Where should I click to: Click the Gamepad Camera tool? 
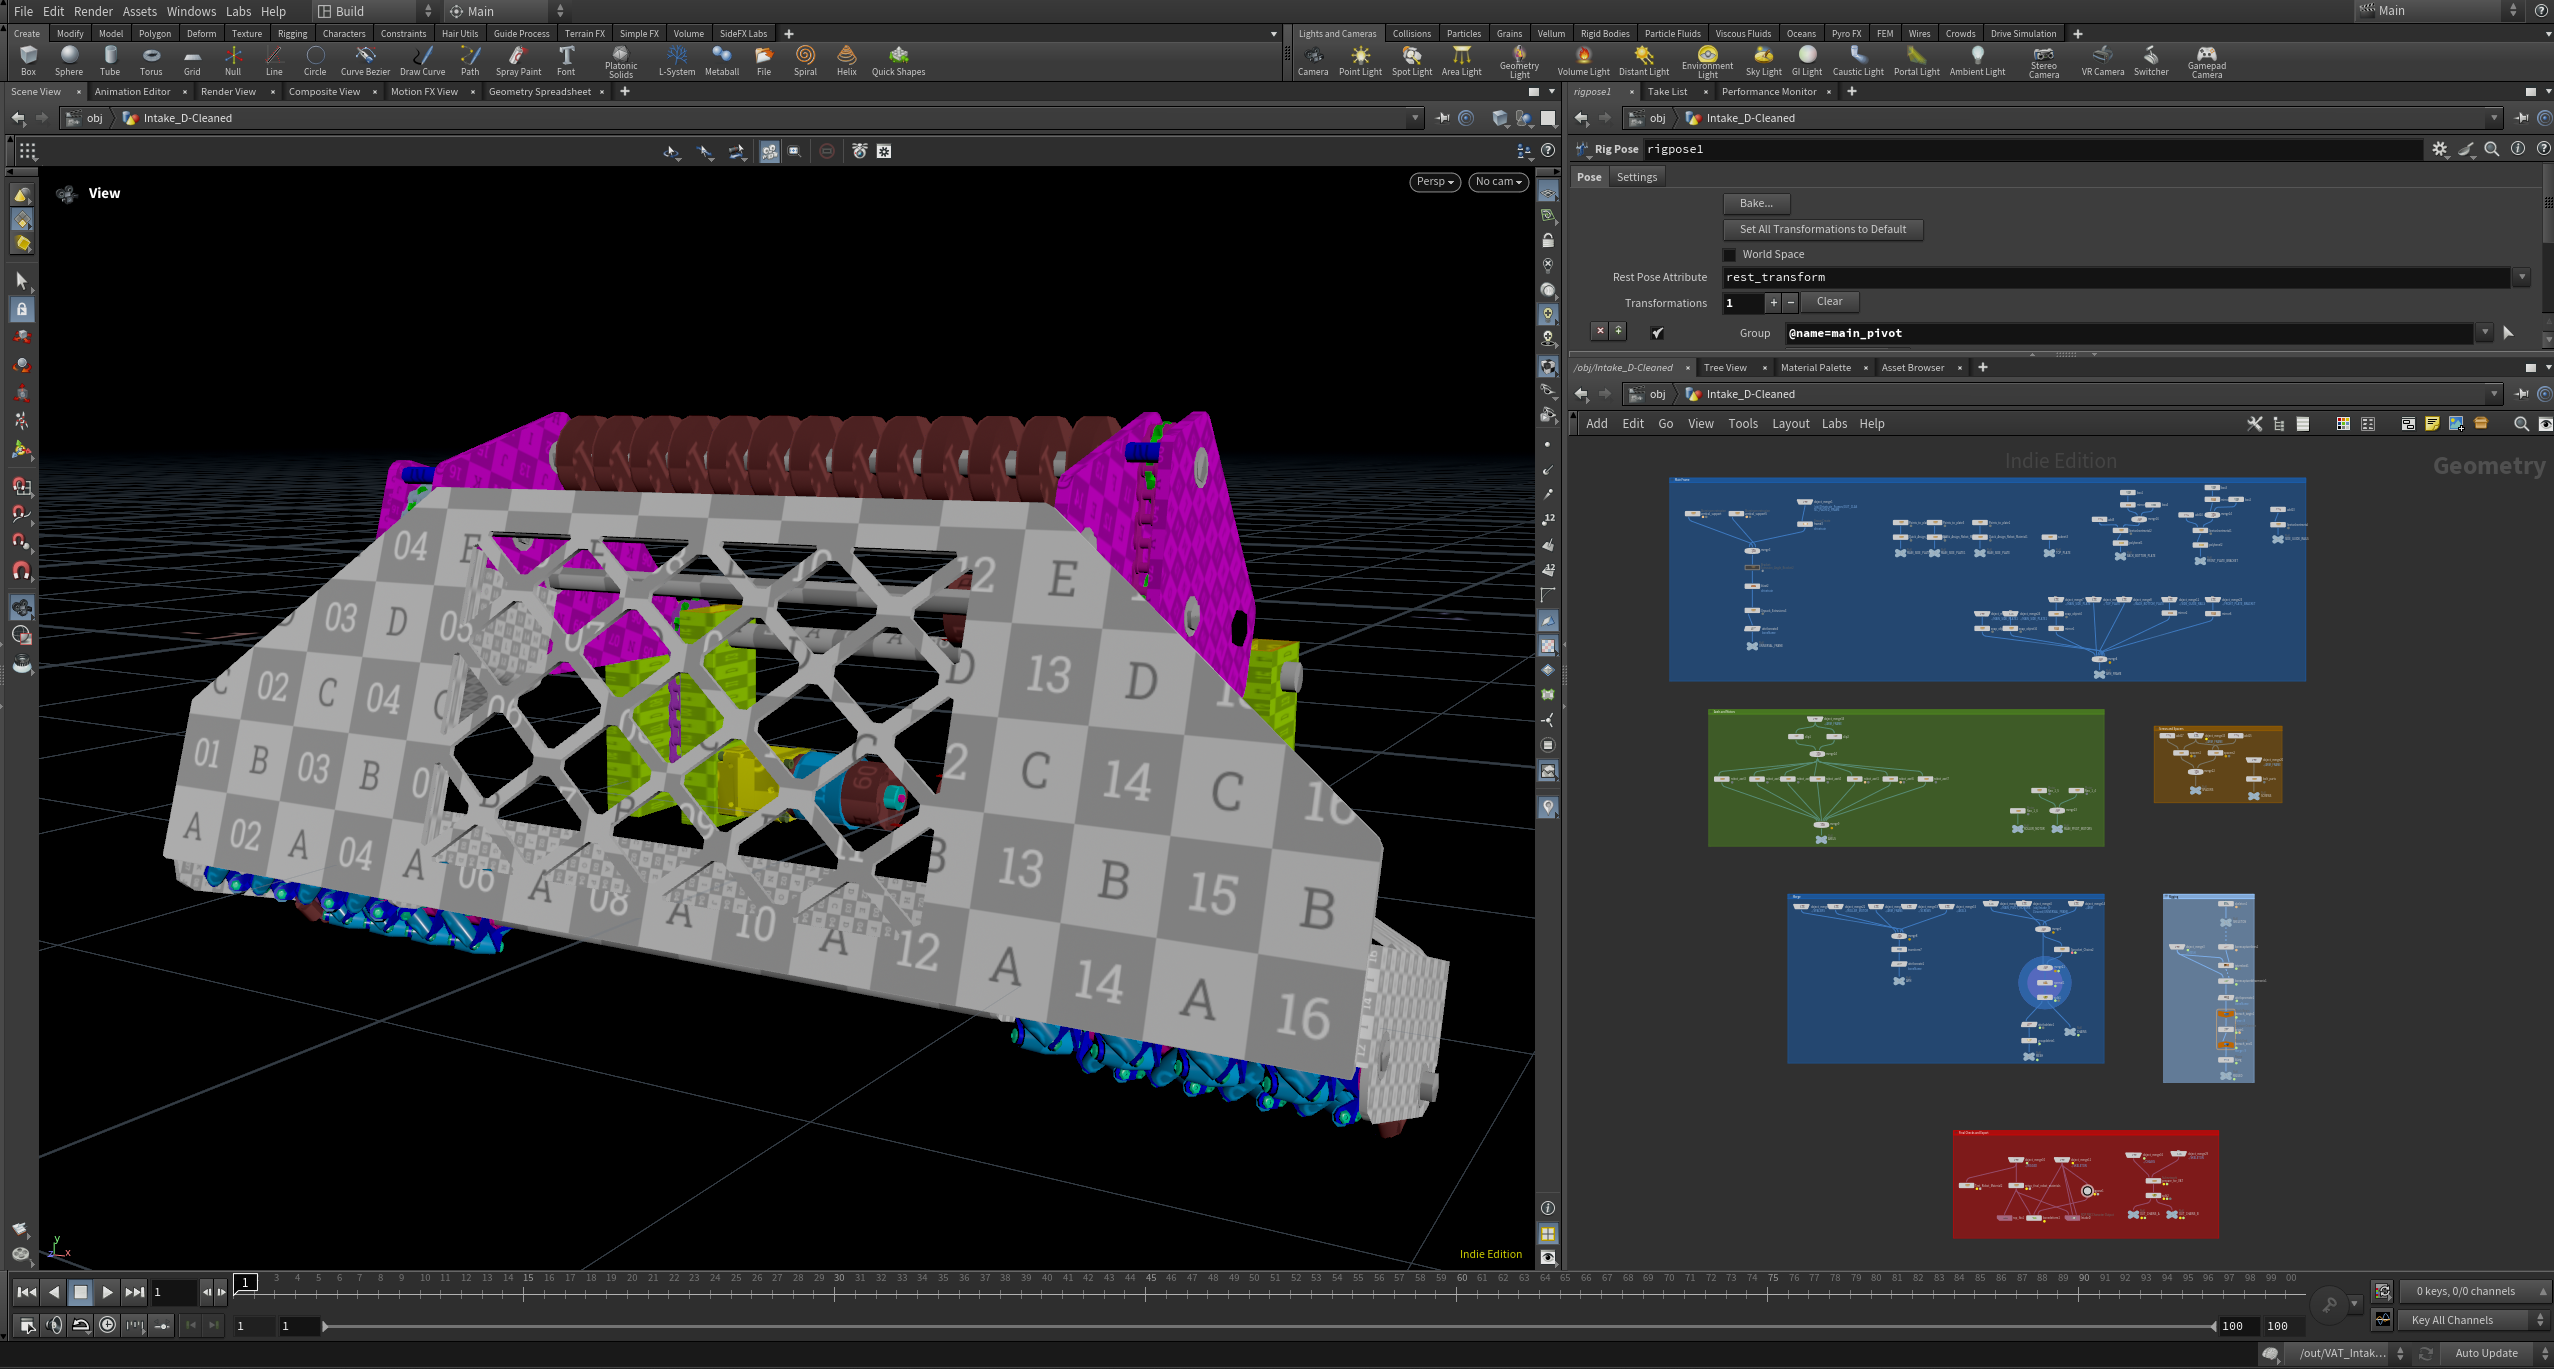[2207, 62]
